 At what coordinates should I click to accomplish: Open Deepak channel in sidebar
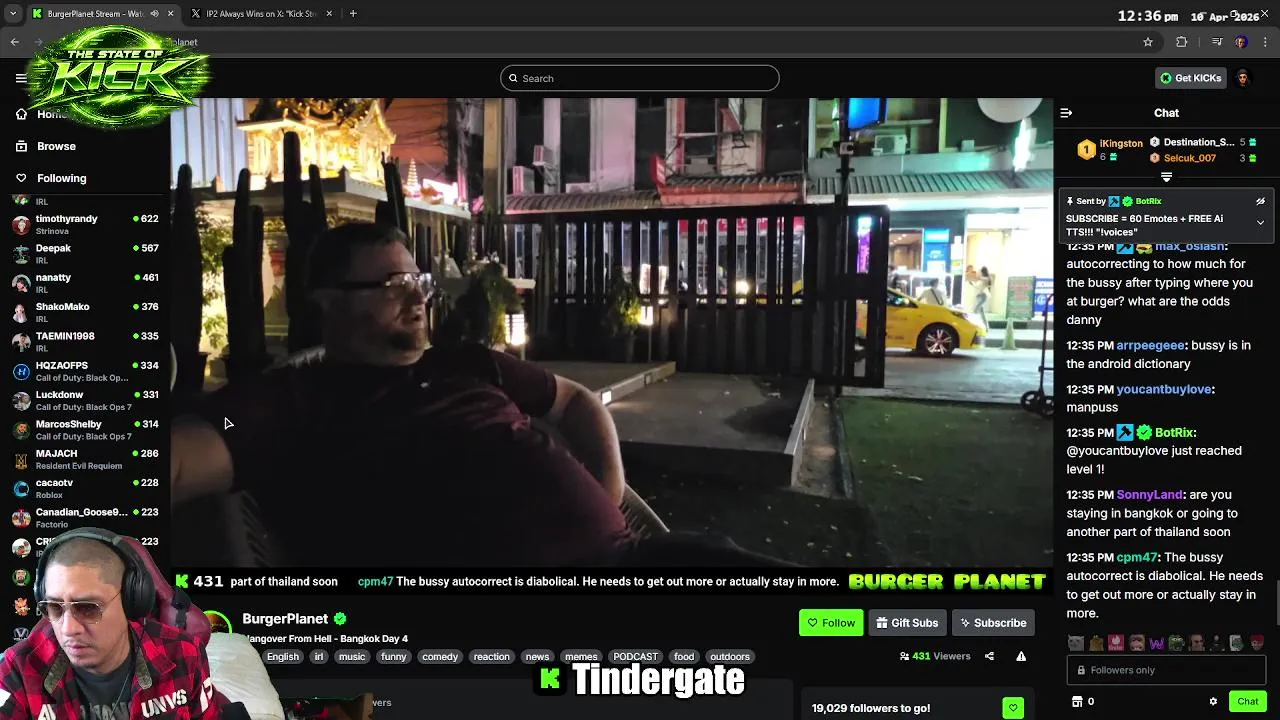pos(85,253)
